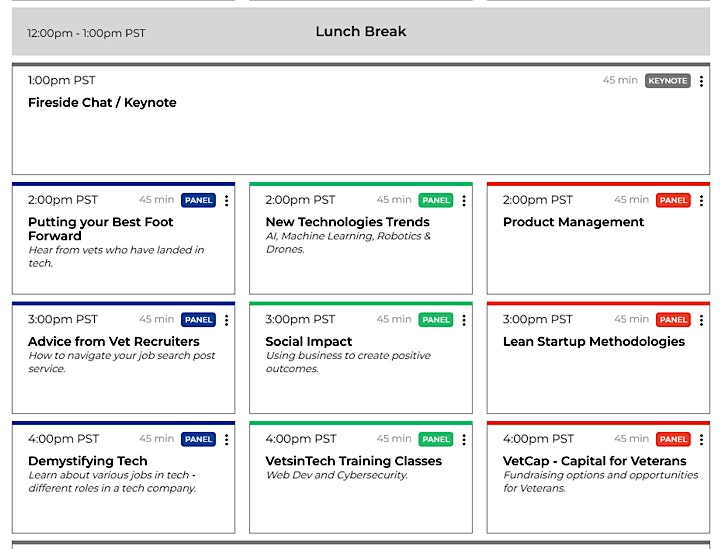Image resolution: width=720 pixels, height=549 pixels.
Task: Open three-dot menu on Social Impact session
Action: [x=464, y=320]
